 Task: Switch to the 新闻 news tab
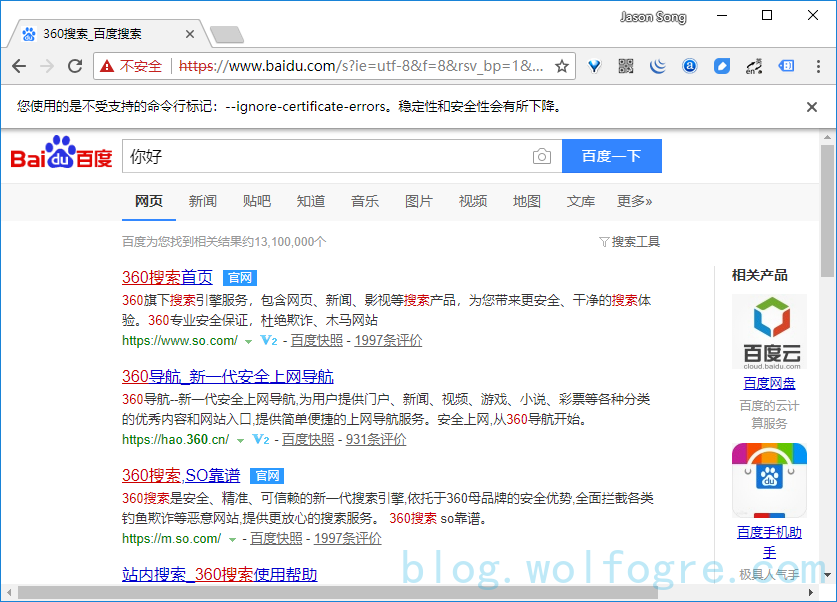pyautogui.click(x=203, y=201)
